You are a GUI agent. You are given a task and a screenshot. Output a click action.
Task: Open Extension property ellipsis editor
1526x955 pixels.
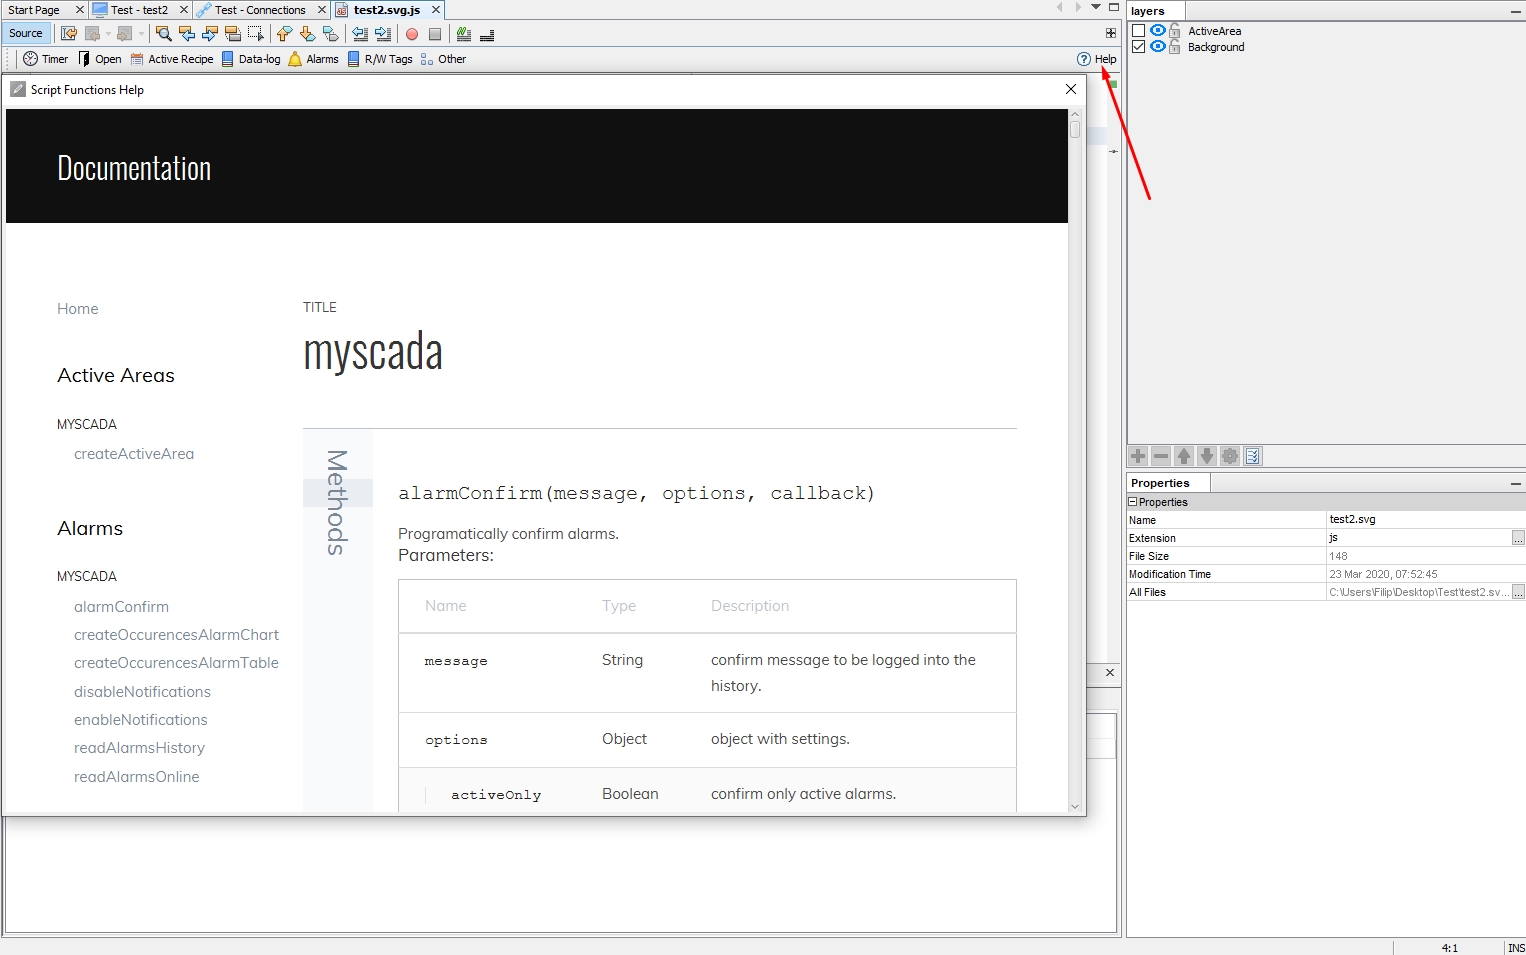tap(1518, 538)
